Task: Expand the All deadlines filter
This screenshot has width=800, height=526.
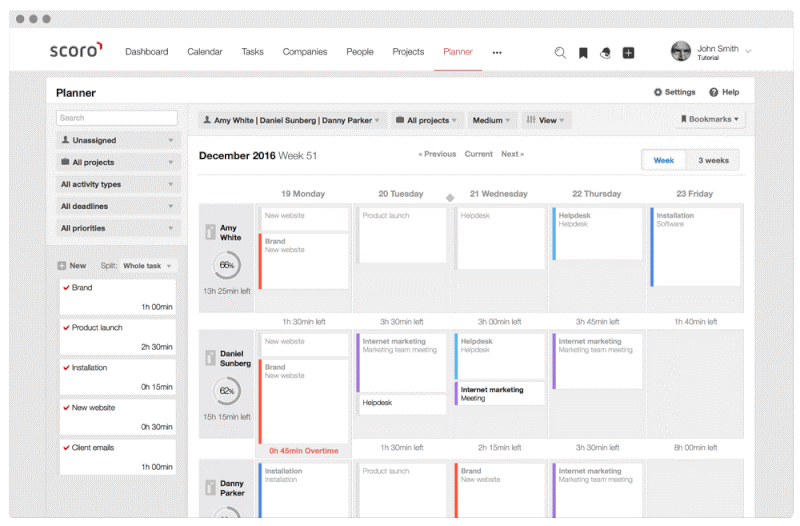Action: coord(118,206)
